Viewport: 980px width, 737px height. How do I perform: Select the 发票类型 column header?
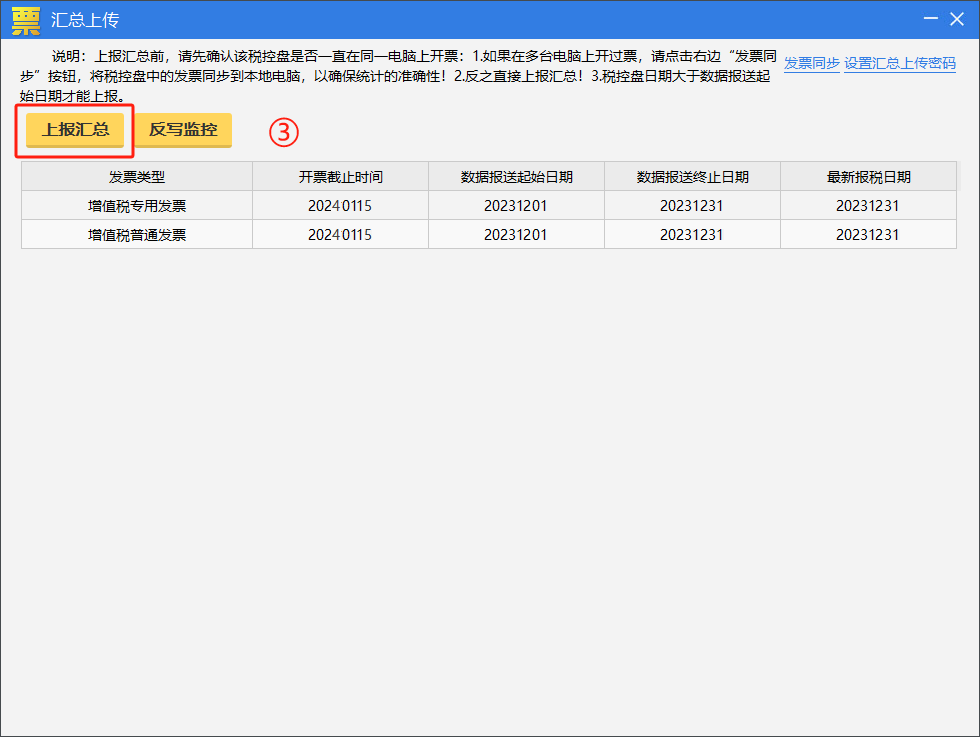[137, 176]
